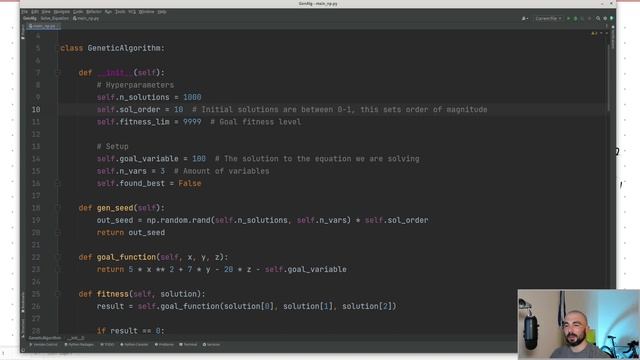
Task: Open Python Console tool window
Action: tap(134, 344)
